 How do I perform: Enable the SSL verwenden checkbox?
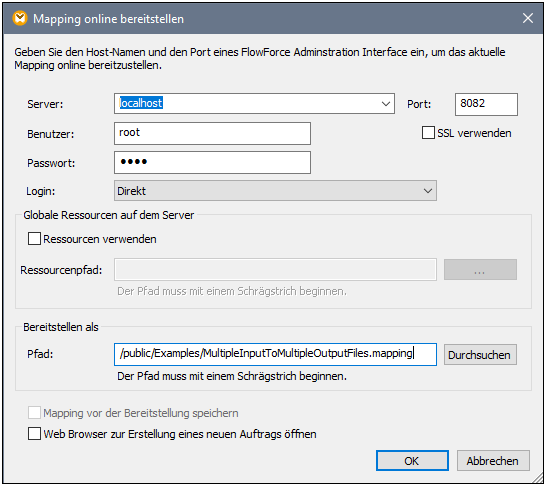[428, 133]
